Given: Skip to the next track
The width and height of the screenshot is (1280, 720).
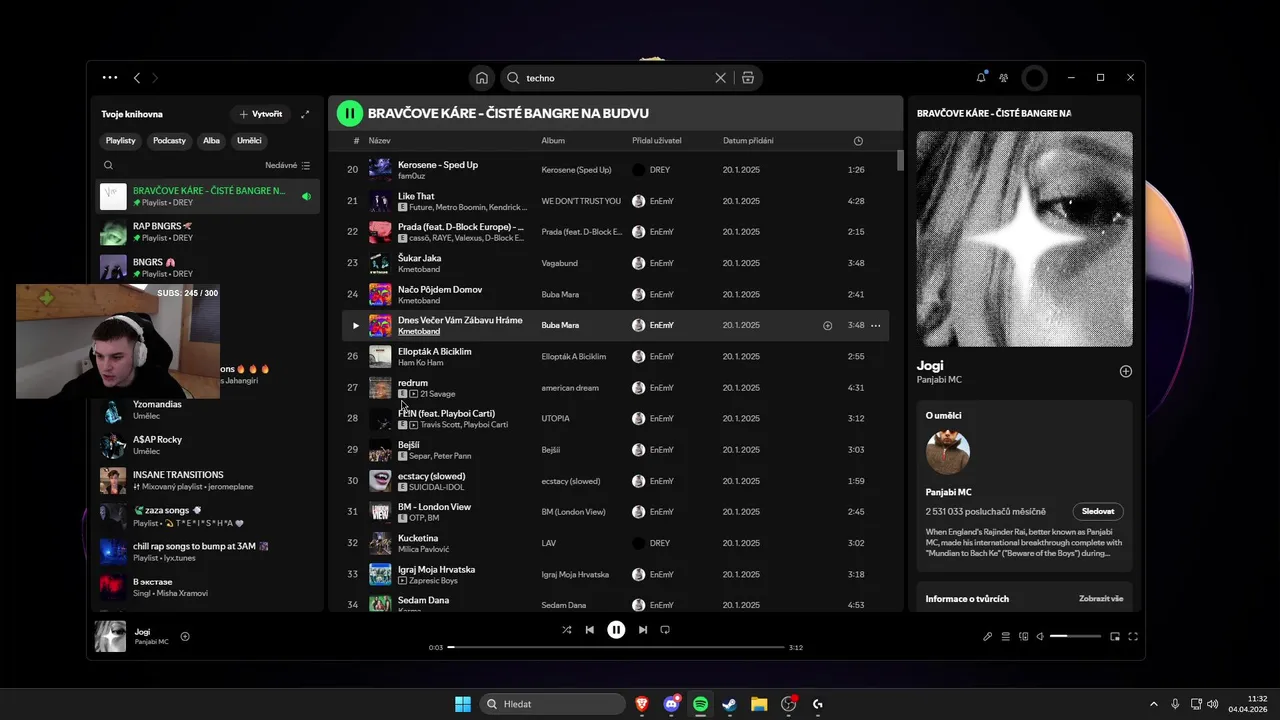Looking at the screenshot, I should [643, 630].
